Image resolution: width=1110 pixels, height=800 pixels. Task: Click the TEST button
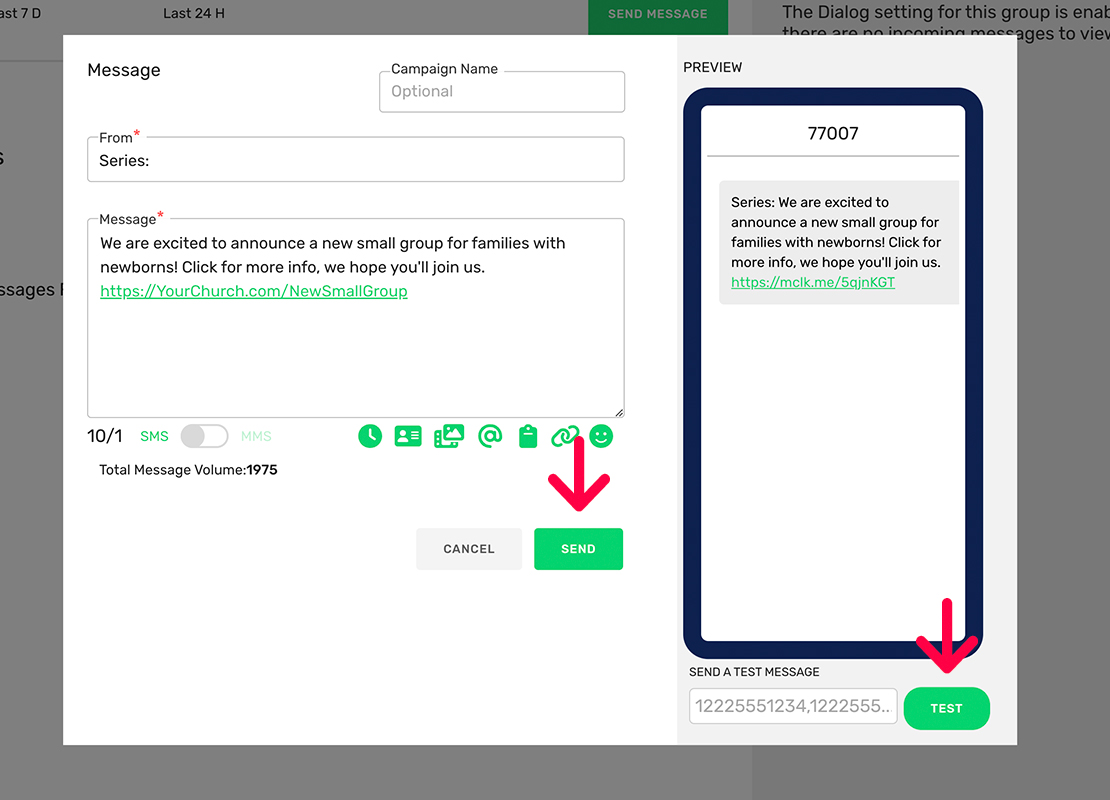946,708
